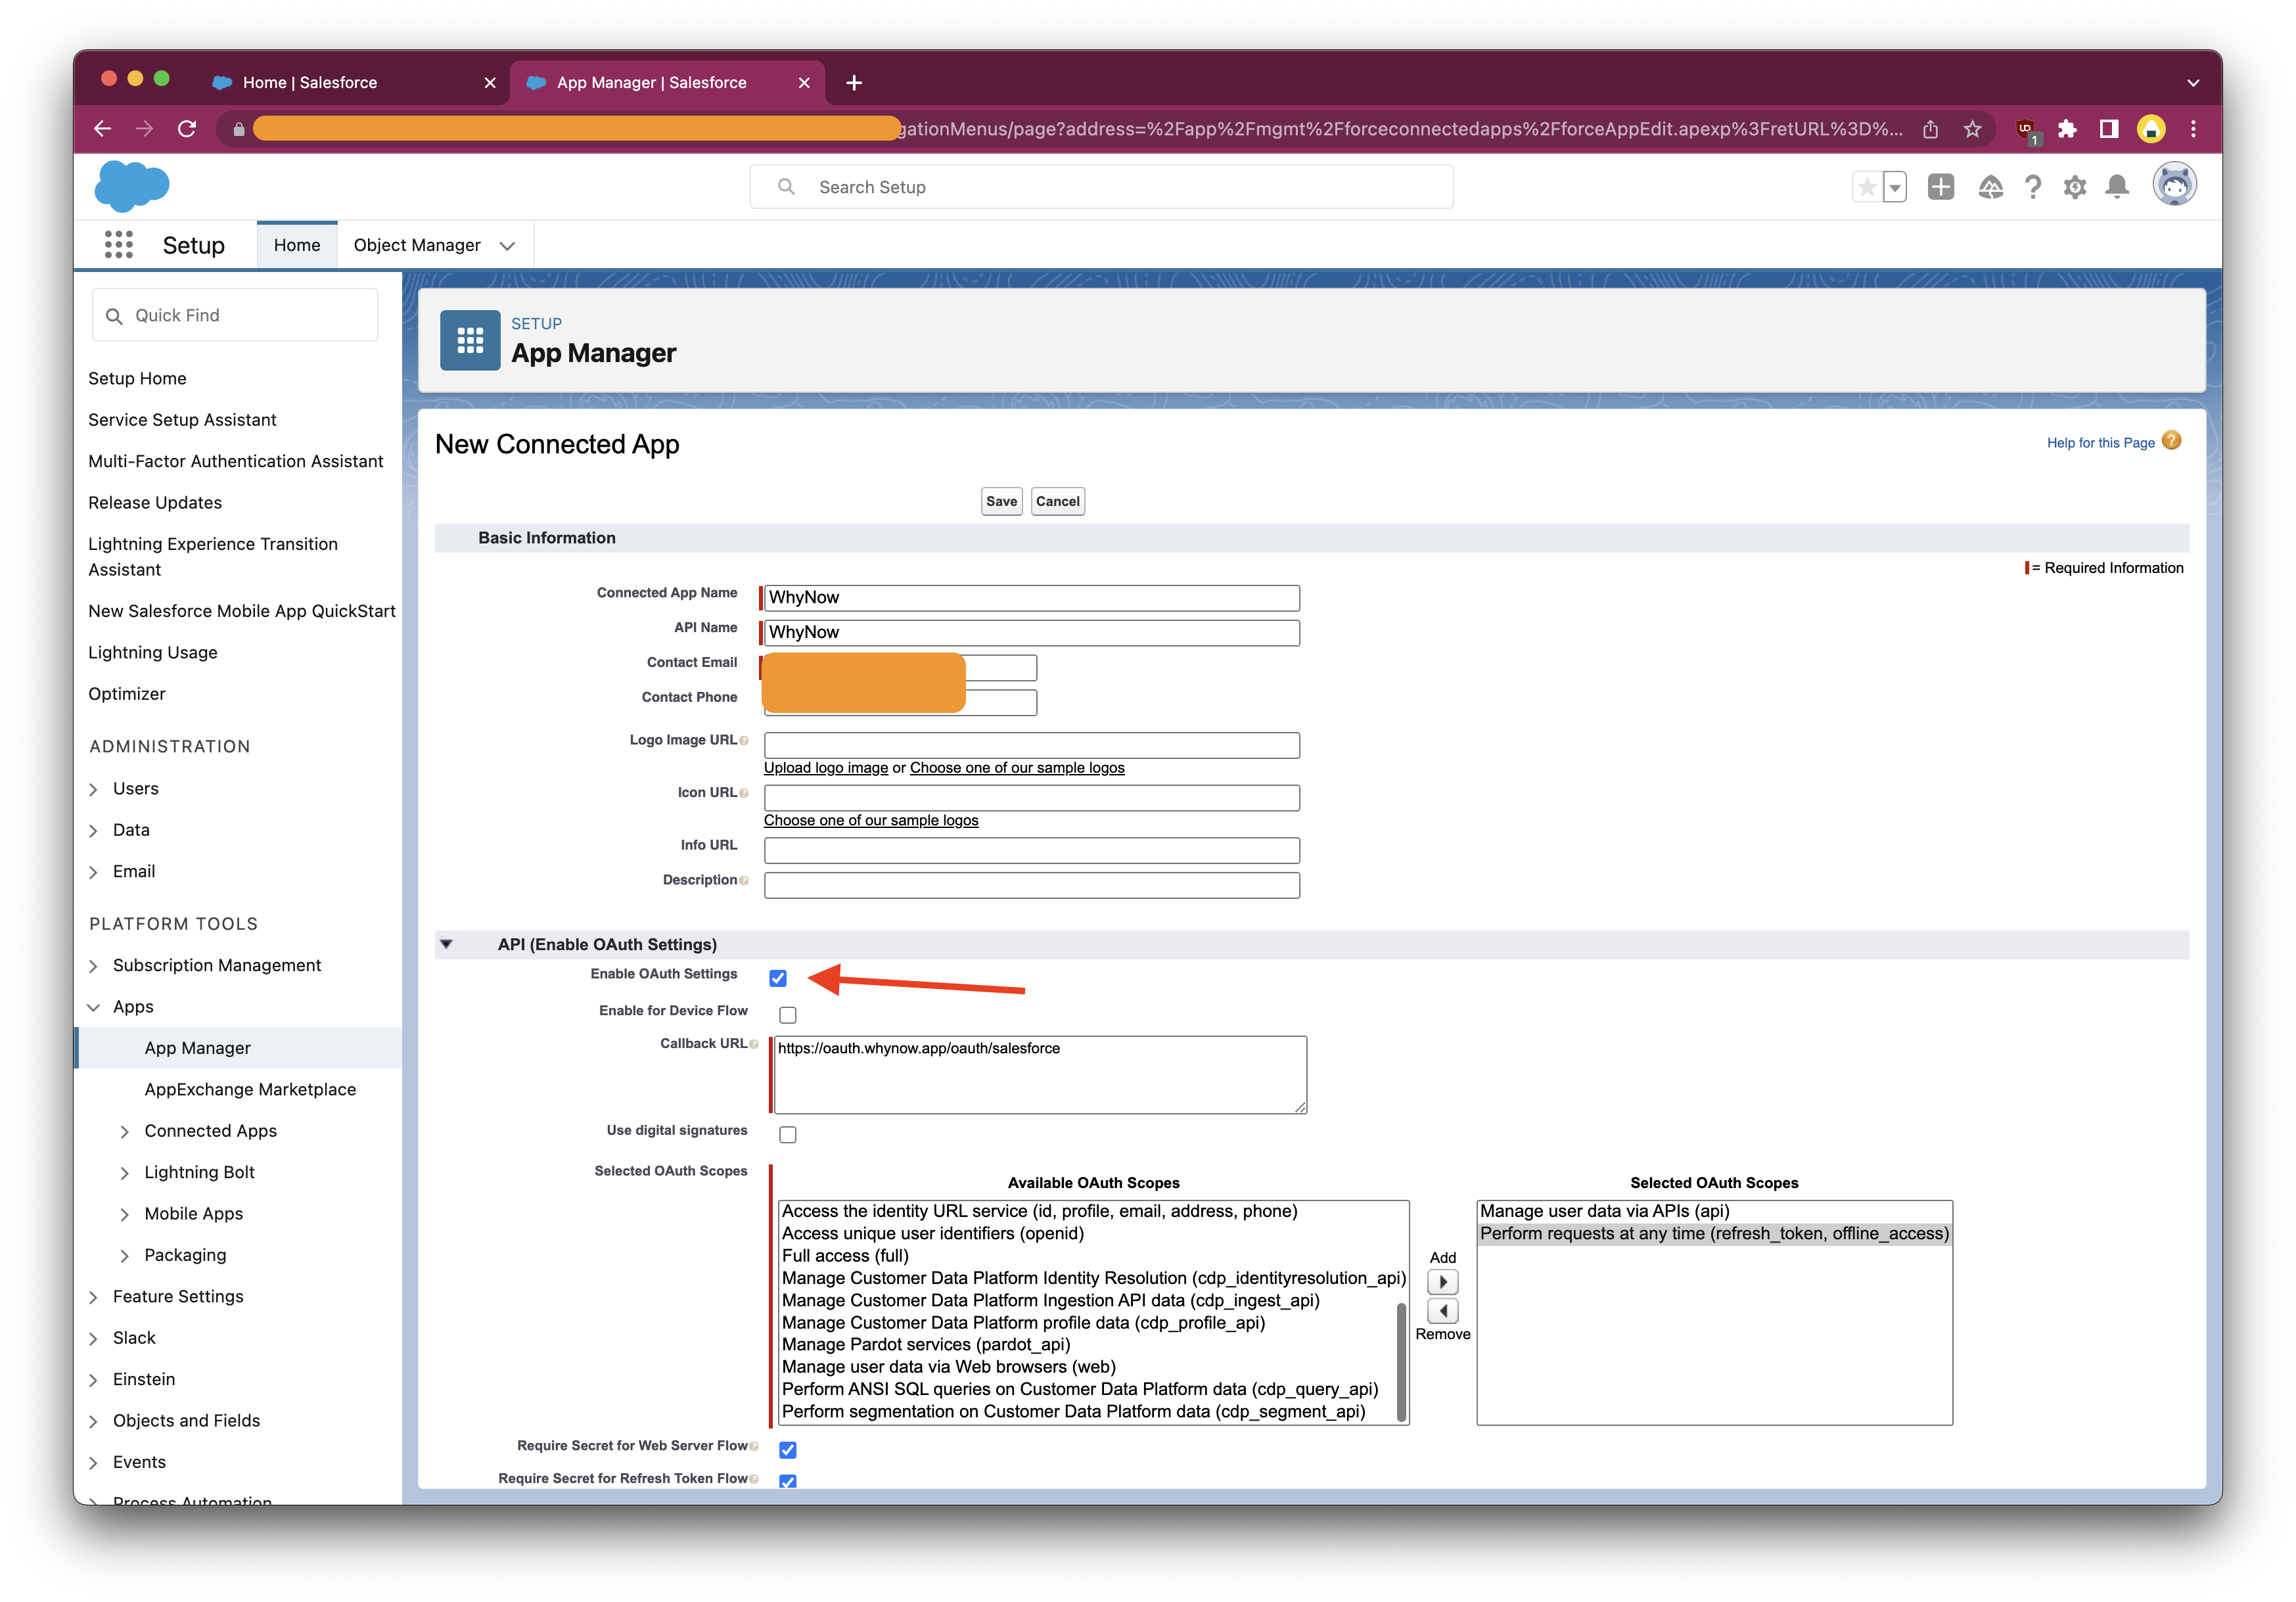Viewport: 2296px width, 1602px height.
Task: Close the Home | Salesforce tab
Action: tap(489, 83)
